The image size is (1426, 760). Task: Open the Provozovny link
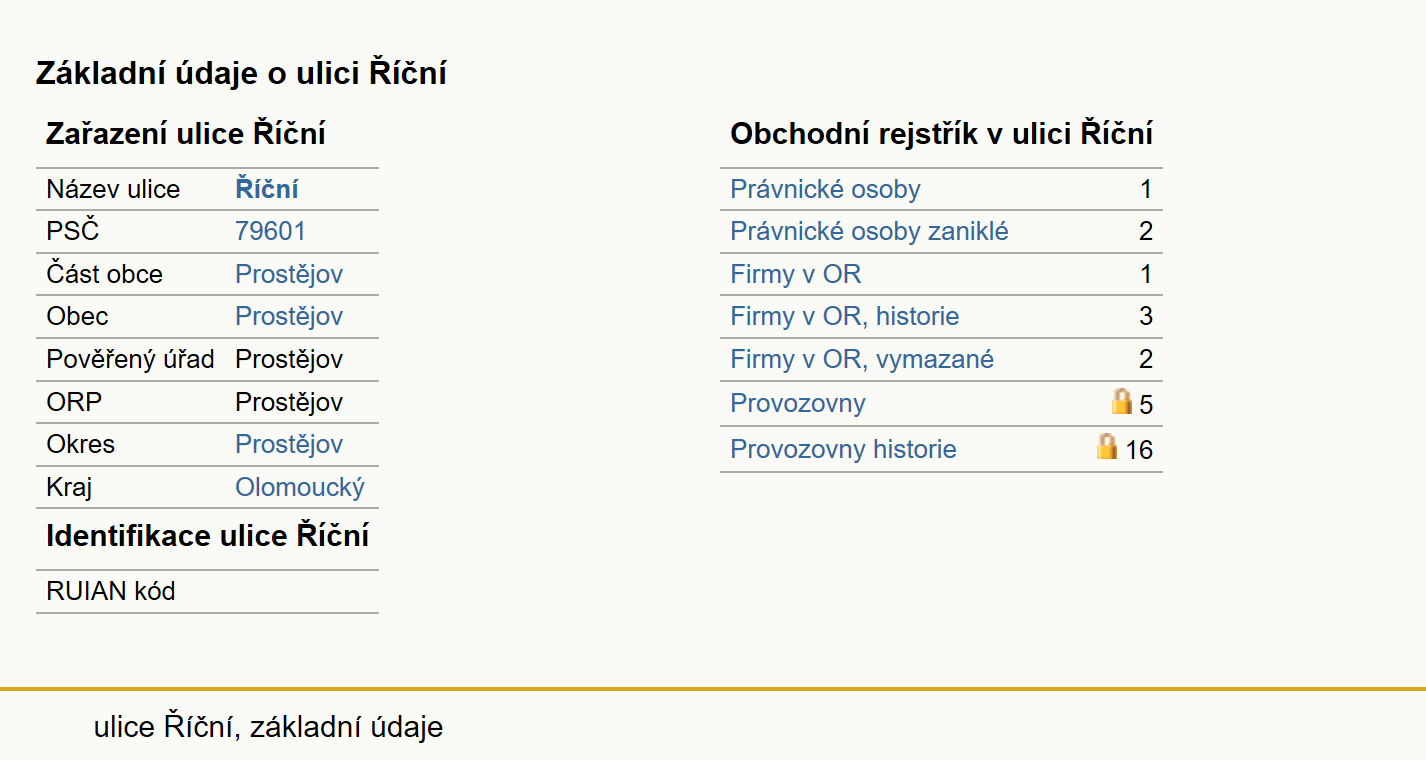pyautogui.click(x=797, y=403)
